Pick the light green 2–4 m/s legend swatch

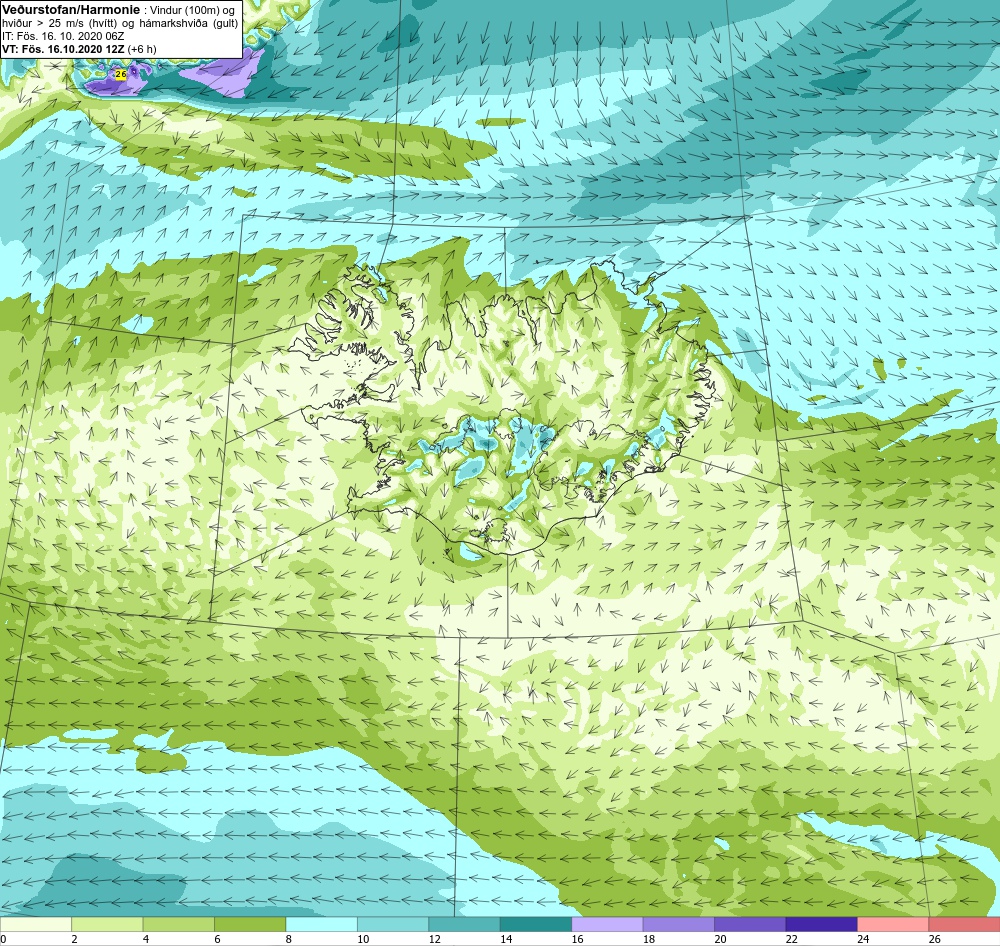click(107, 924)
